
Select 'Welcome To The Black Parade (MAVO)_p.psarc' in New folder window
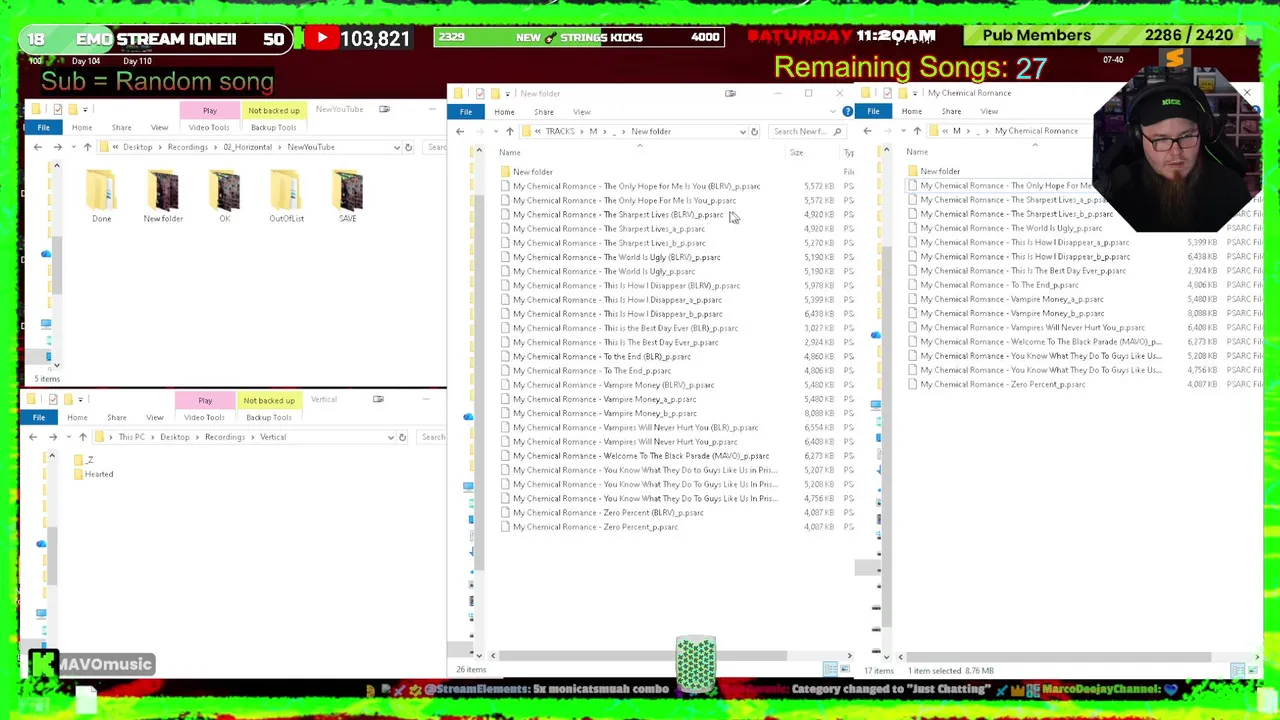click(634, 456)
